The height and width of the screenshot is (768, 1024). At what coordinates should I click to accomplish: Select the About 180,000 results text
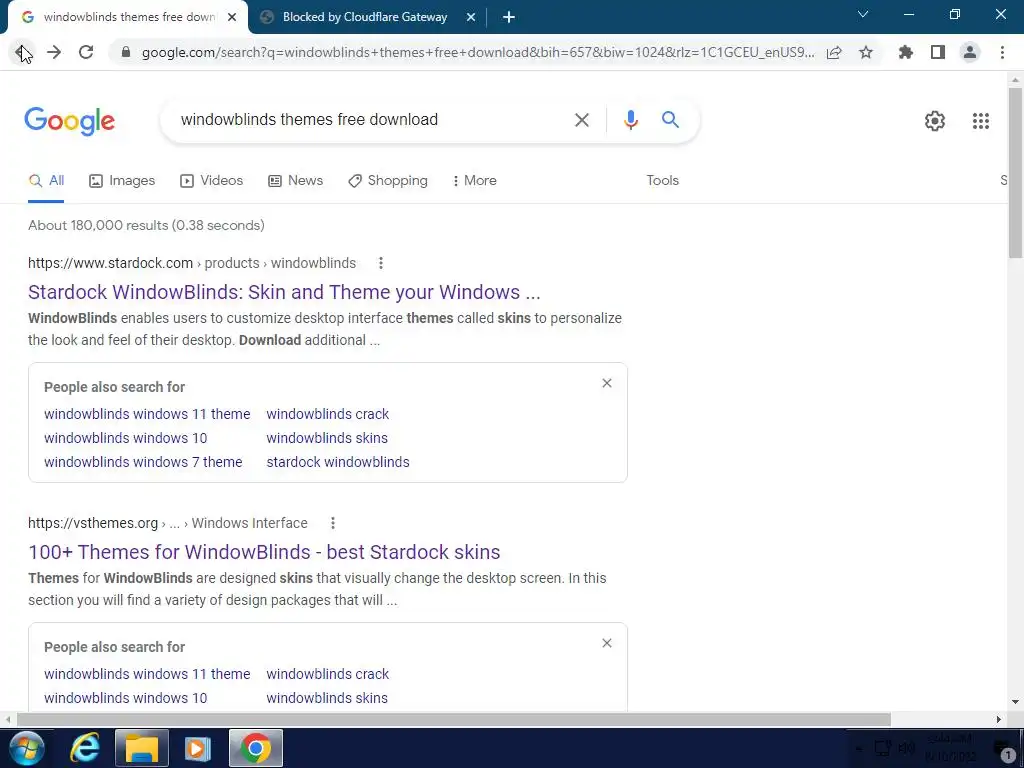(x=146, y=225)
